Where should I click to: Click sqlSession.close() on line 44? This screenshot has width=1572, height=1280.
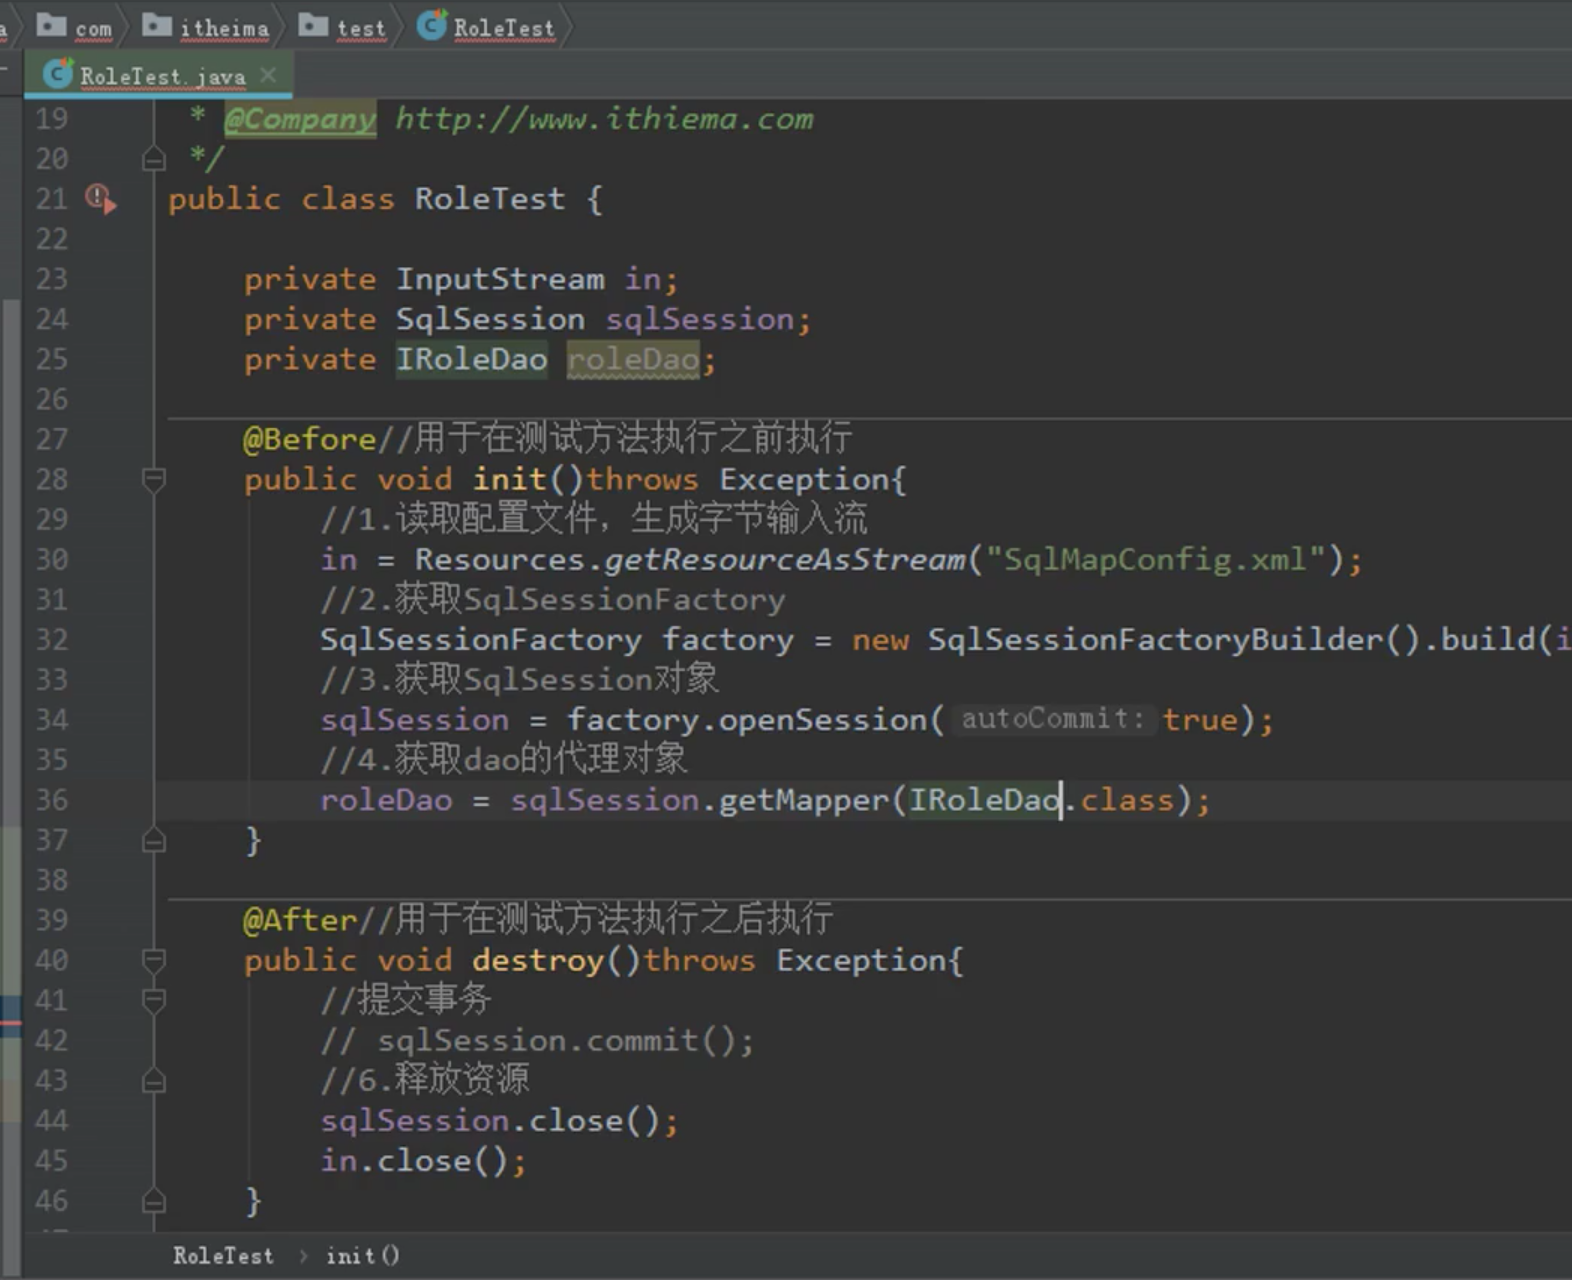click(499, 1121)
